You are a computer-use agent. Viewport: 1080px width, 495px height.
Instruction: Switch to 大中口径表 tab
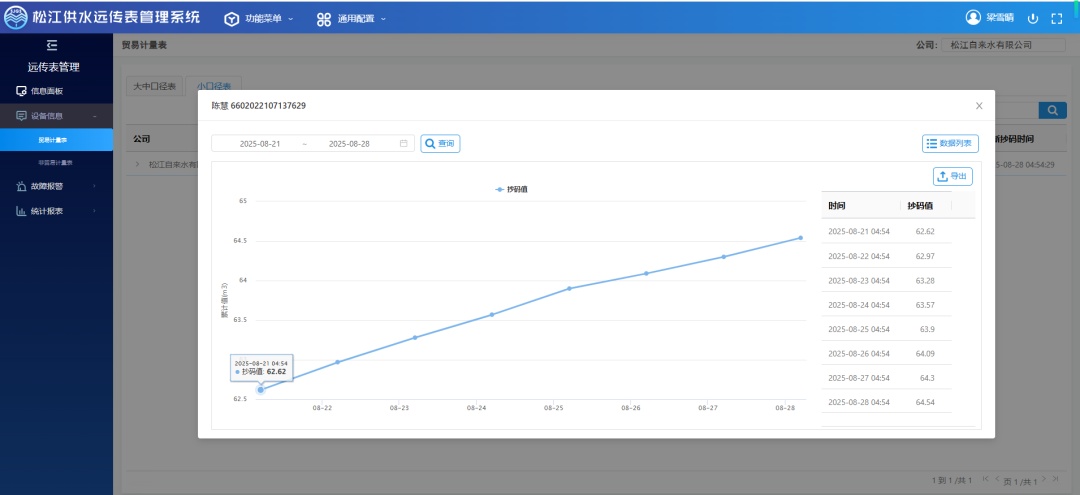(154, 87)
